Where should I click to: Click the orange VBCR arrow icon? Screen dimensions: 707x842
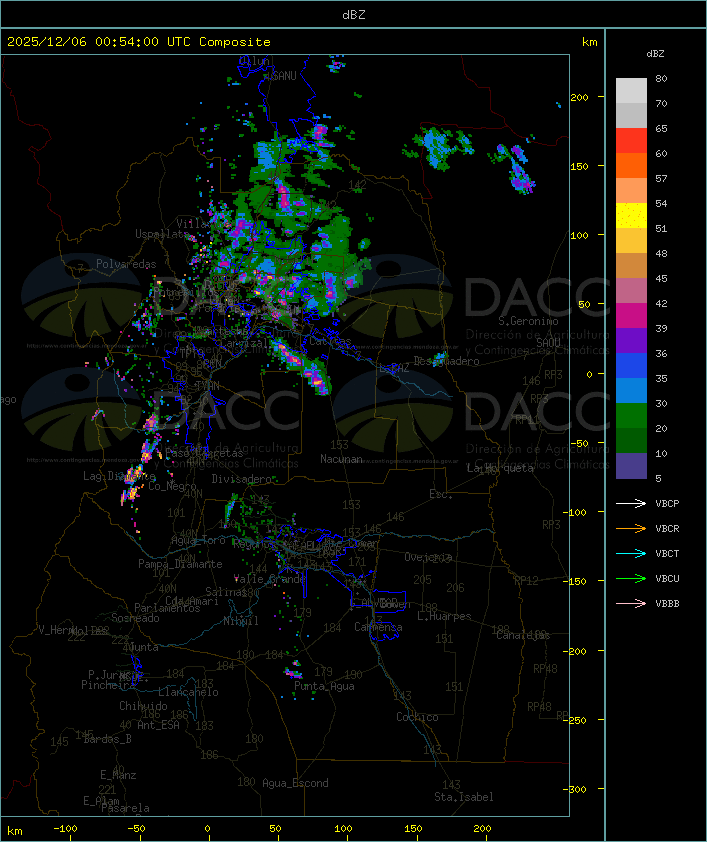(631, 528)
